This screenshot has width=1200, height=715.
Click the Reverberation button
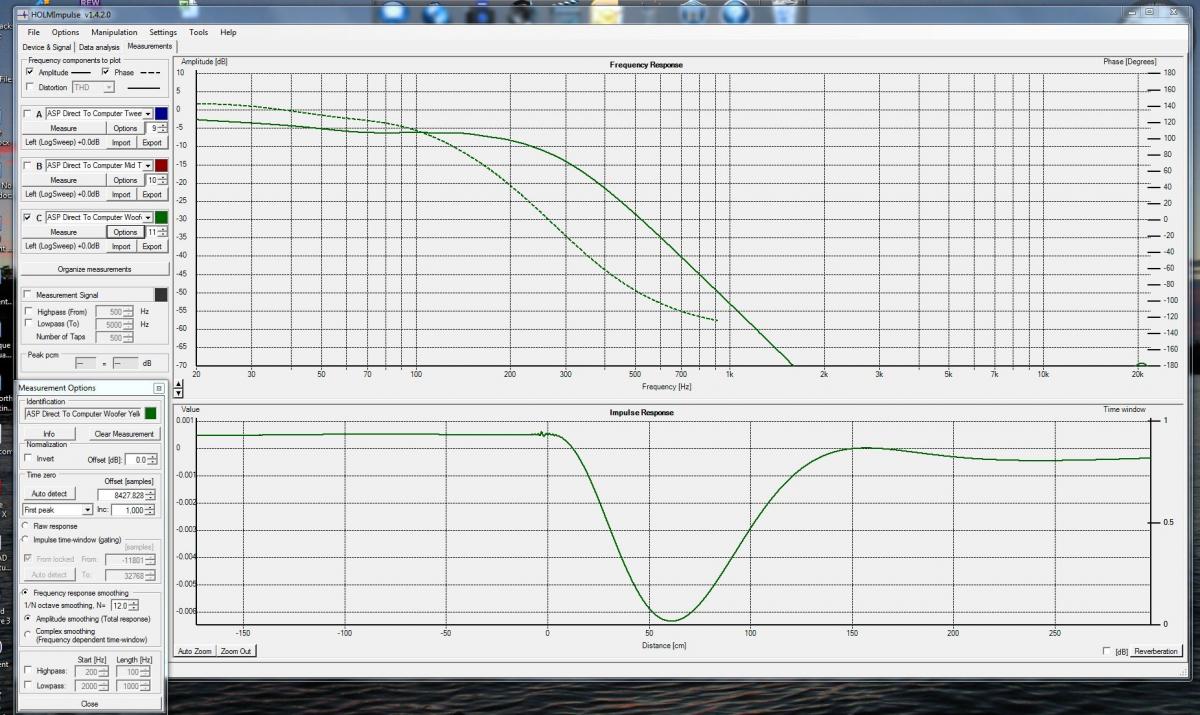coord(1156,651)
